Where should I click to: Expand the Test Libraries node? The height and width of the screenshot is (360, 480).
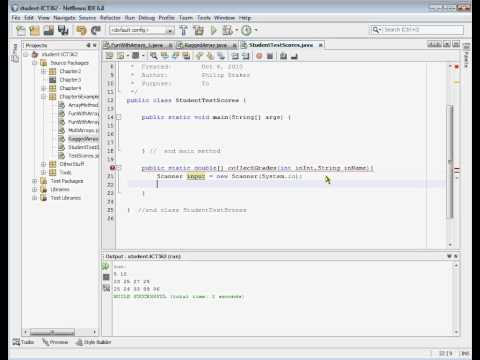coord(34,198)
